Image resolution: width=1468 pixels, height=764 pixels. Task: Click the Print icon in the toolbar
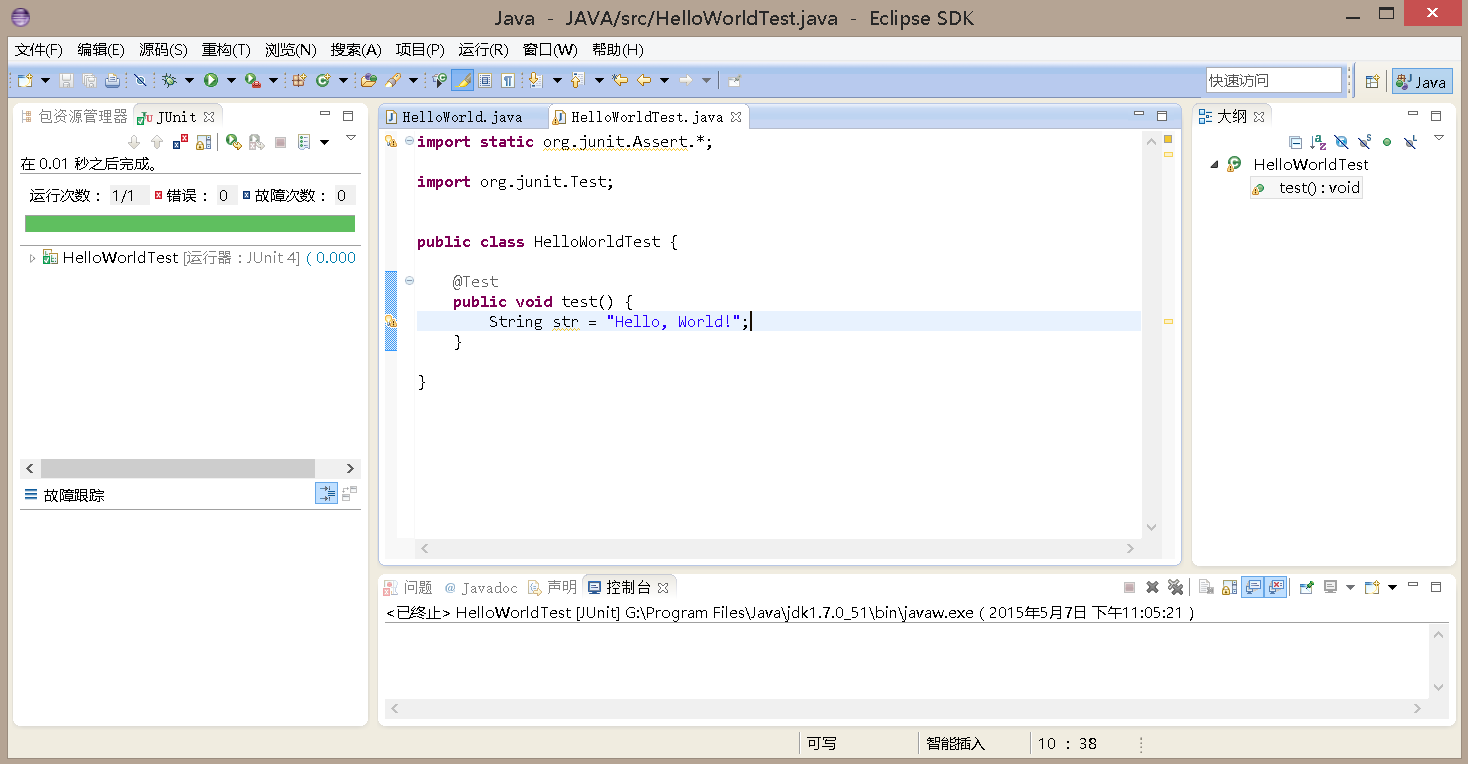(113, 80)
